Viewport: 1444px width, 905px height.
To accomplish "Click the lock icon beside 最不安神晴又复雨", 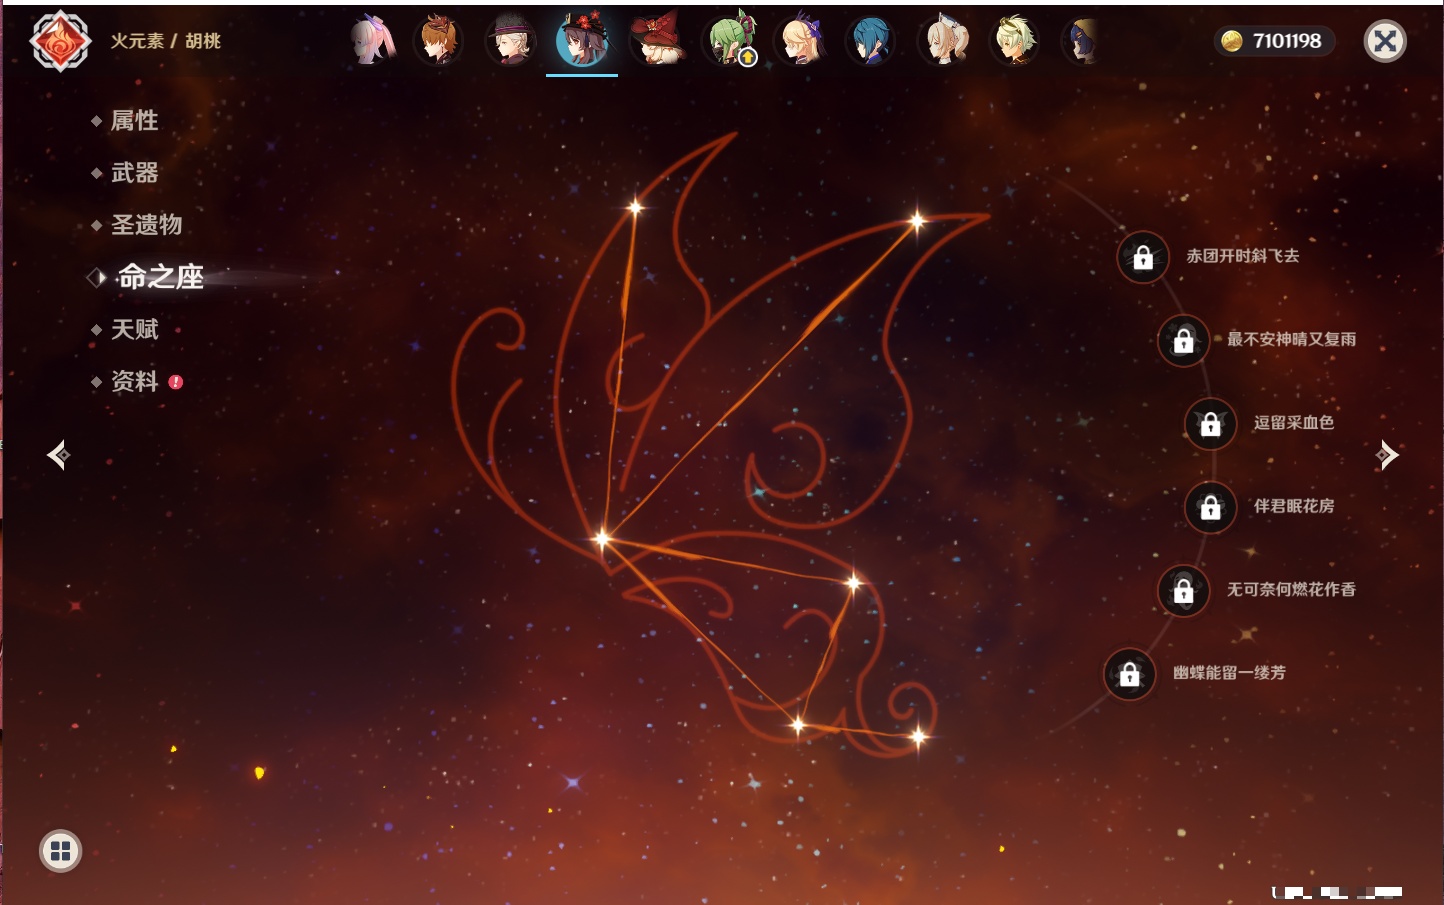I will tap(1183, 340).
